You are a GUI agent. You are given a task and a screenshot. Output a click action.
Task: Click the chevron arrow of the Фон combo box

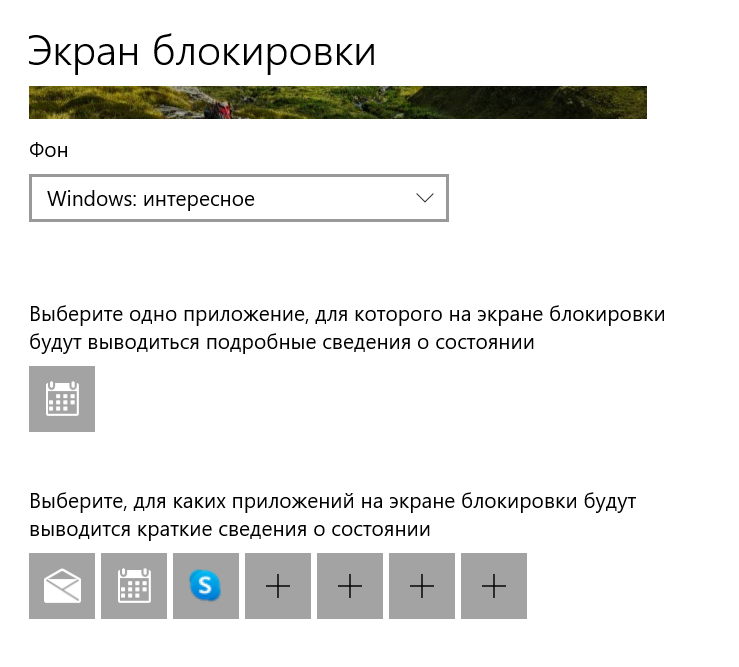(x=425, y=198)
